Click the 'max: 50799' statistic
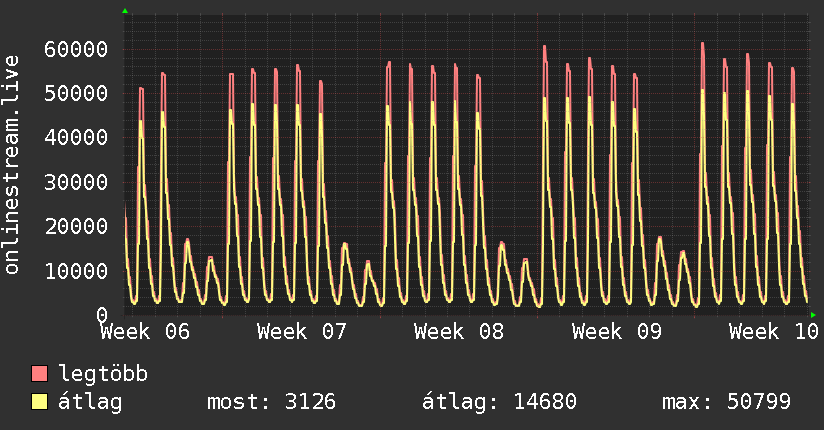 point(726,402)
